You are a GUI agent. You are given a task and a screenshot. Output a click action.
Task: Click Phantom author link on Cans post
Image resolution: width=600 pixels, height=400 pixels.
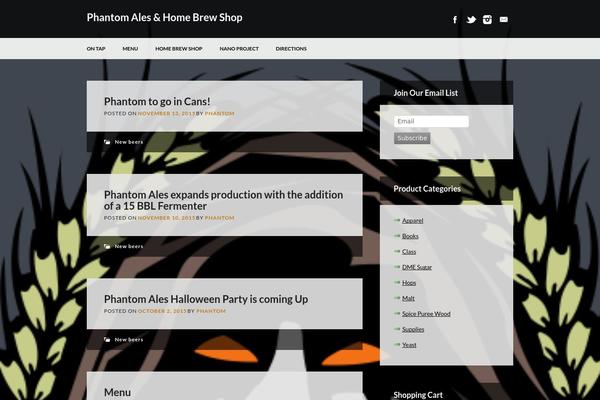coord(220,114)
